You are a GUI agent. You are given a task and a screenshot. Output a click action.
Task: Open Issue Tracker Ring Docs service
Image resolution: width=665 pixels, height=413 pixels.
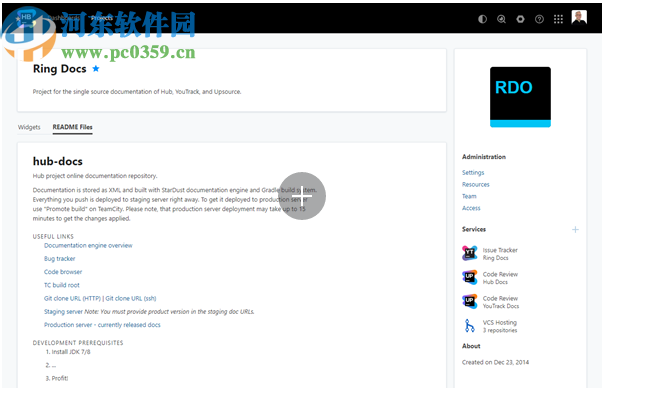[500, 254]
